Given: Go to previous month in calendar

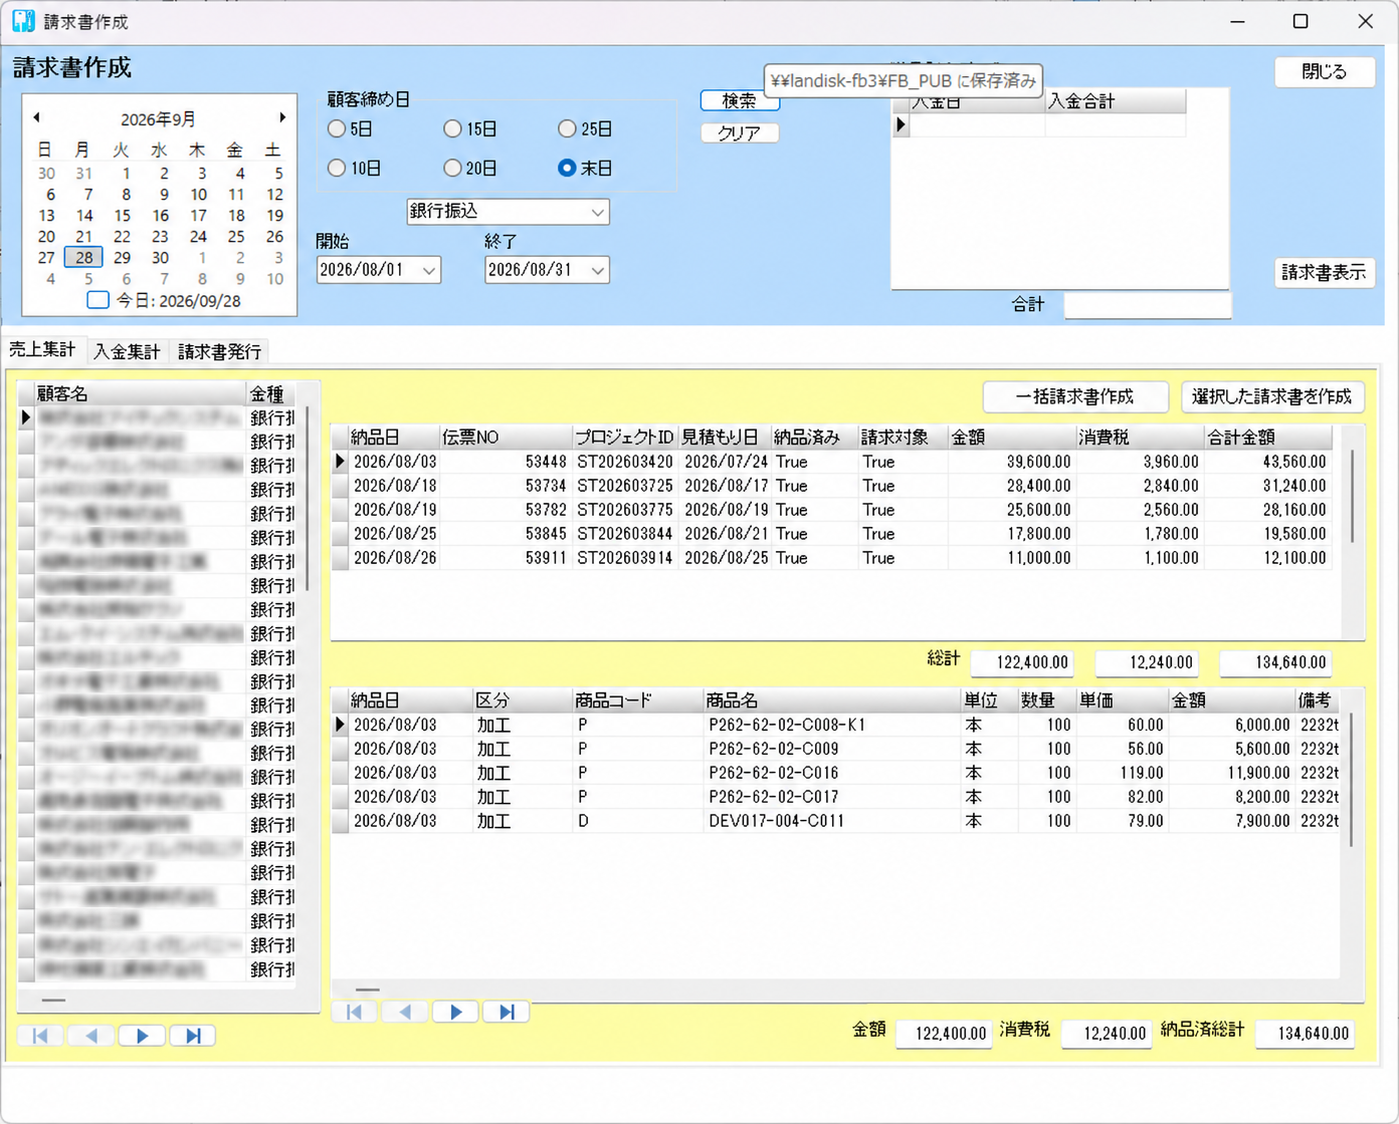Looking at the screenshot, I should click(37, 118).
